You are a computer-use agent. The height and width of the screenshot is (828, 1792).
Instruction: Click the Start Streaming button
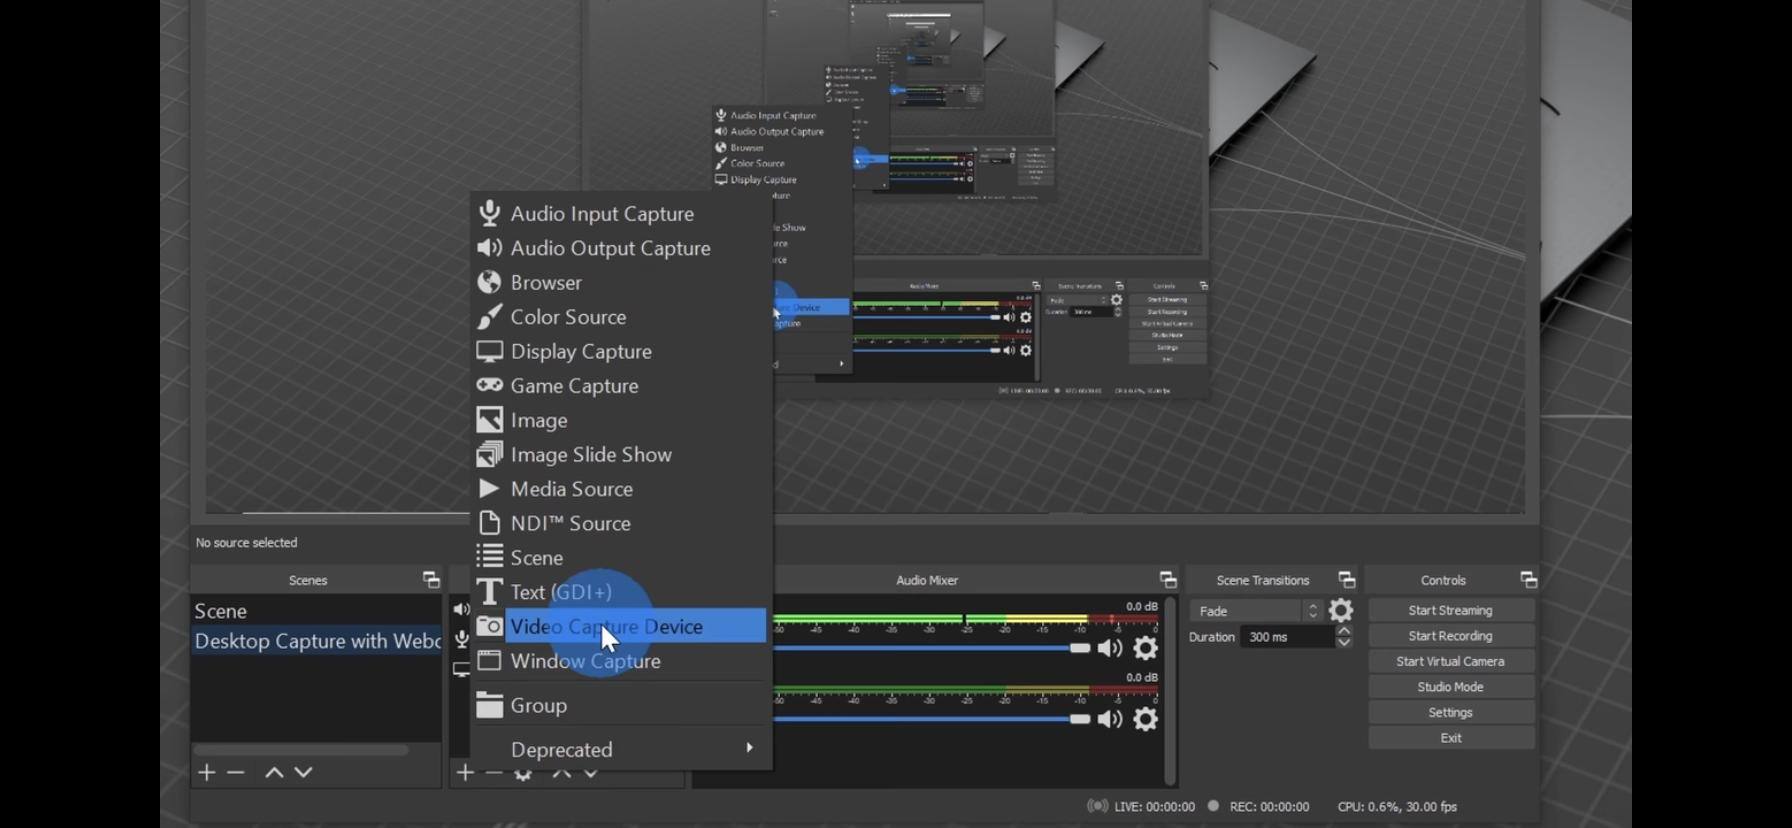coord(1450,610)
